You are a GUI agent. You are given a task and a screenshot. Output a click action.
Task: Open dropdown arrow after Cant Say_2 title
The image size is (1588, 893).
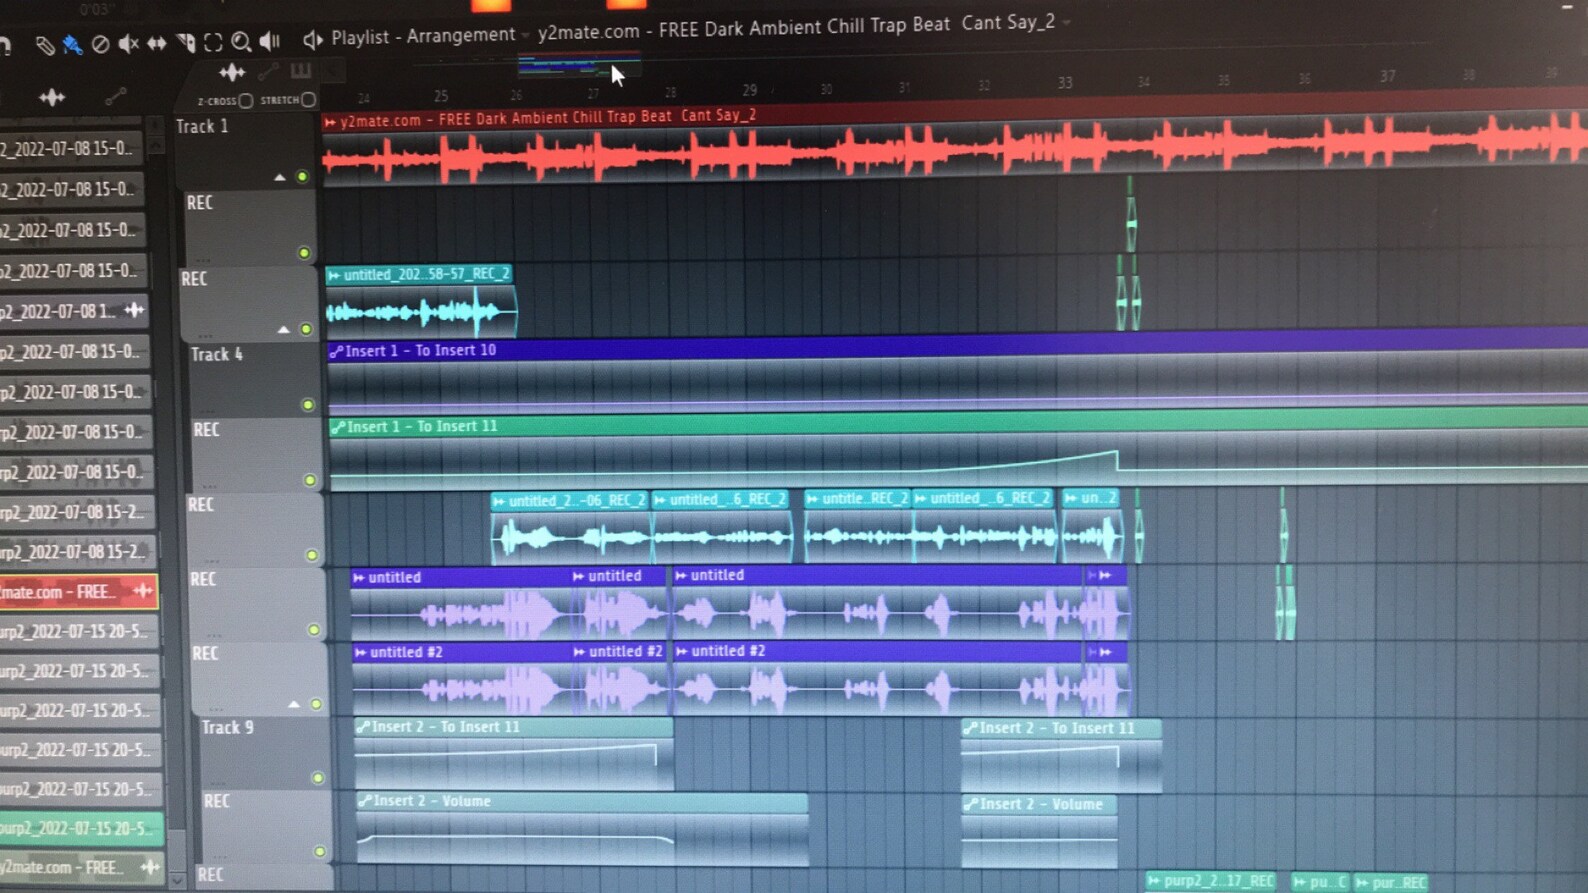coord(1066,22)
